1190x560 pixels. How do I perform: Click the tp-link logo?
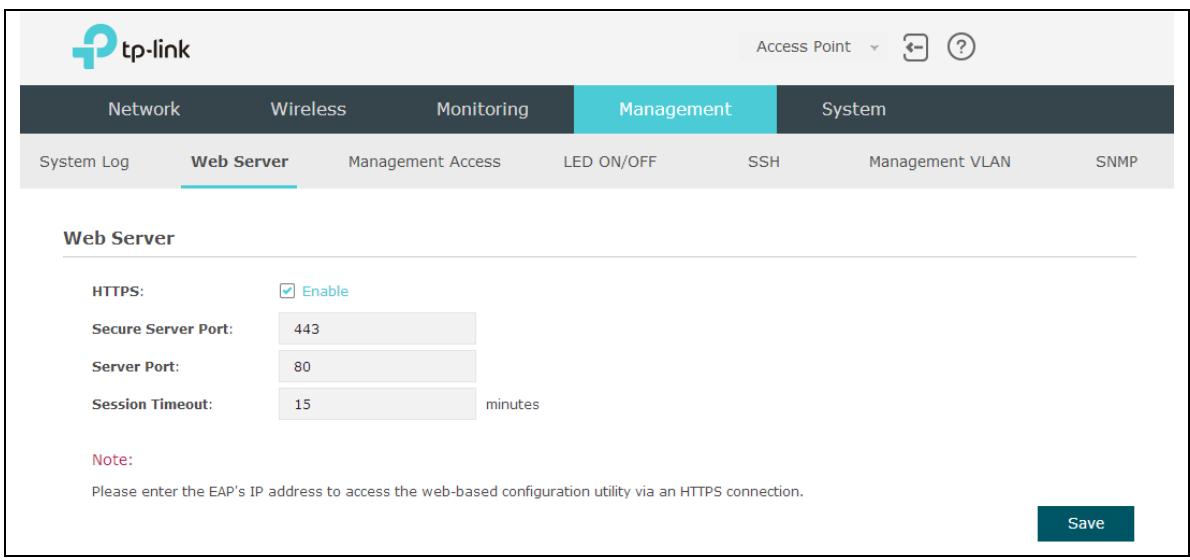[x=131, y=47]
